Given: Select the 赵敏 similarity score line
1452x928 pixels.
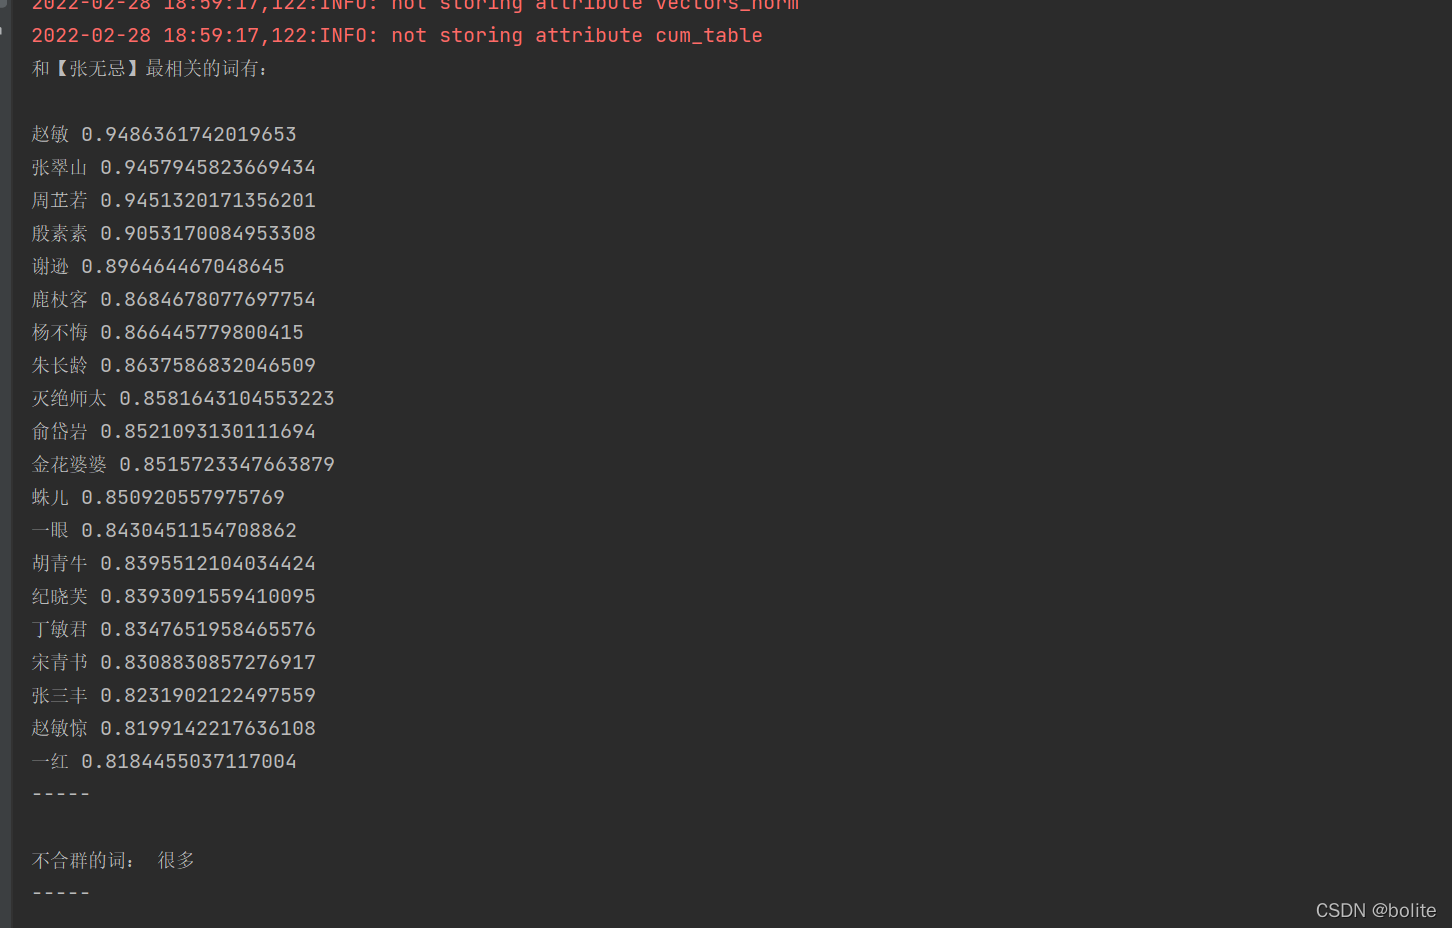Looking at the screenshot, I should [164, 134].
